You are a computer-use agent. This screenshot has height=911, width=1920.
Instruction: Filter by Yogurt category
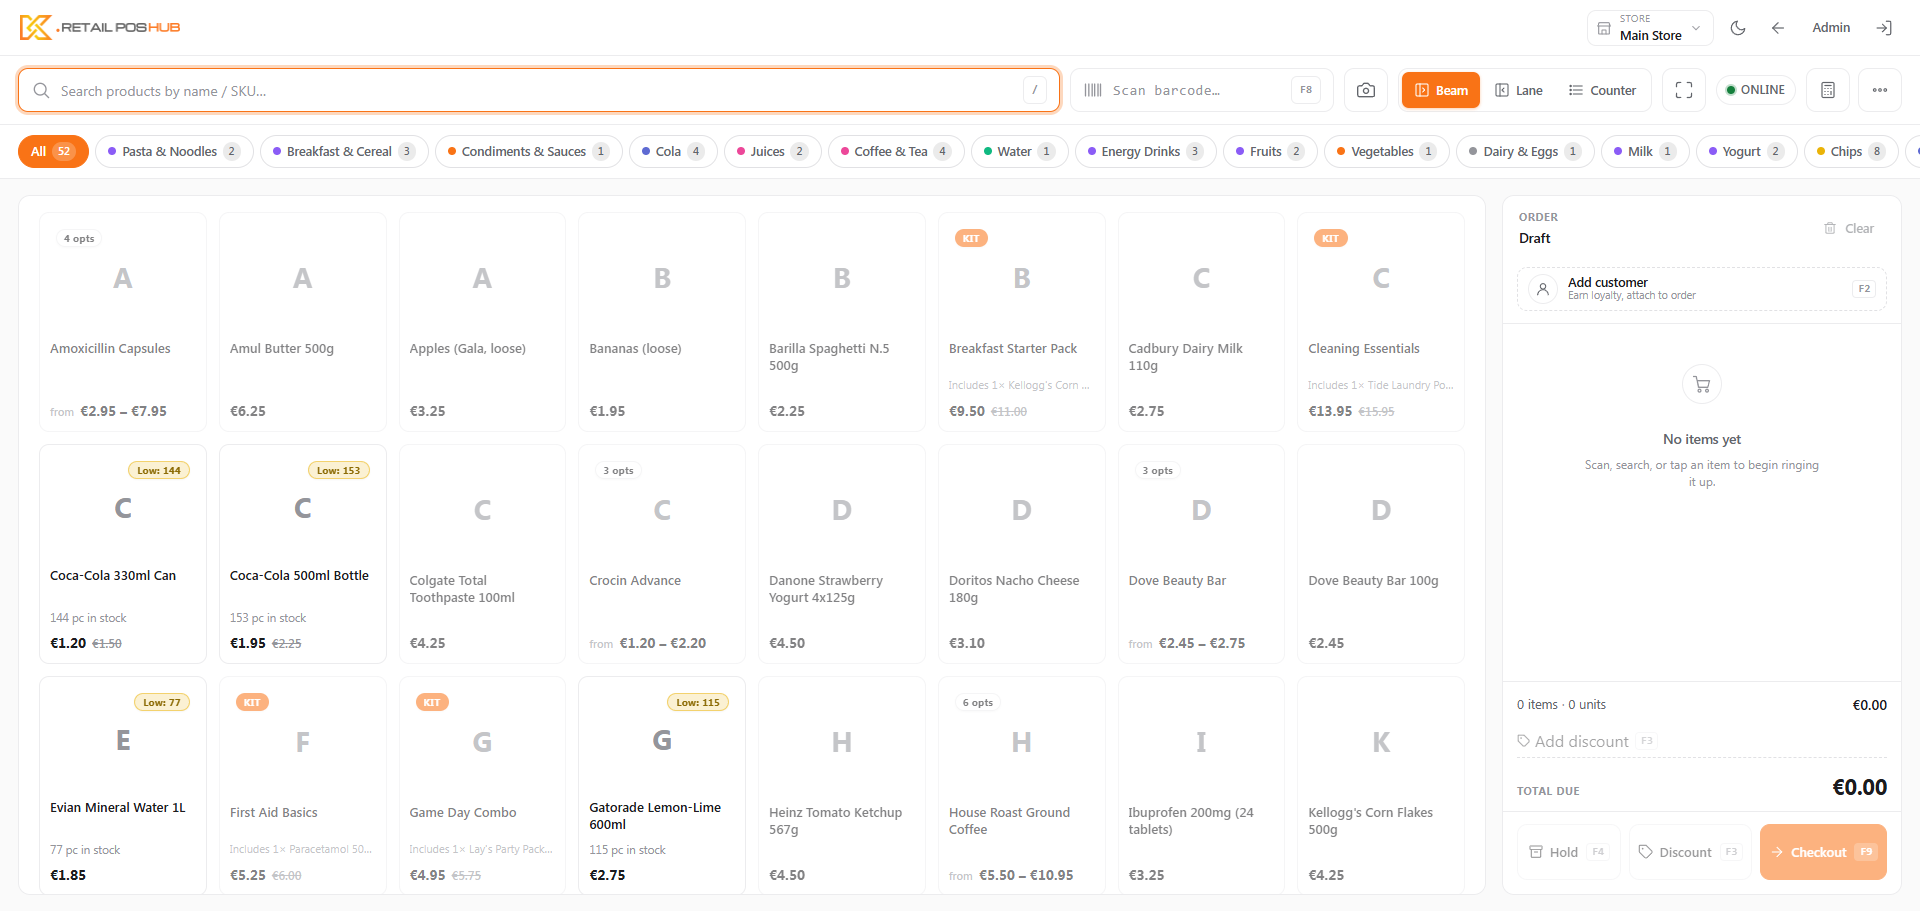click(x=1747, y=151)
